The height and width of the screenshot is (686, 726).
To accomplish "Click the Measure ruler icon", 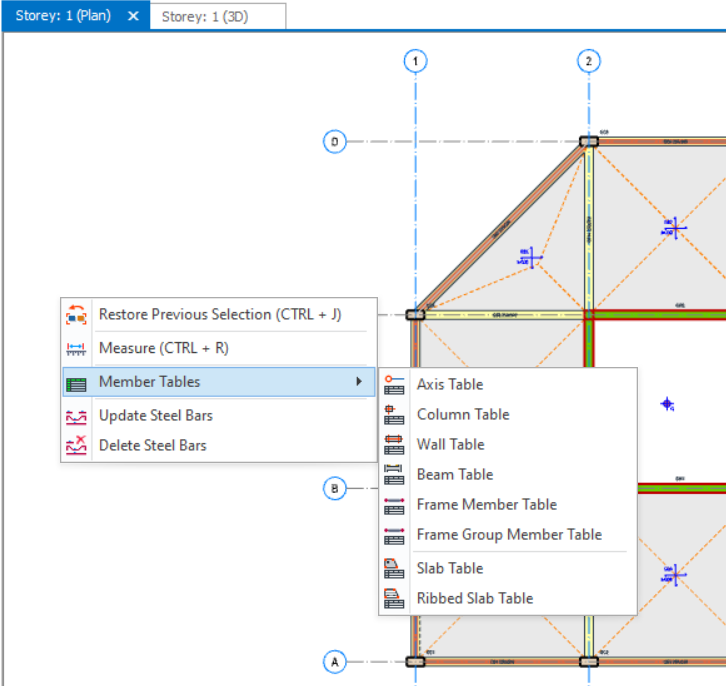I will tap(76, 348).
